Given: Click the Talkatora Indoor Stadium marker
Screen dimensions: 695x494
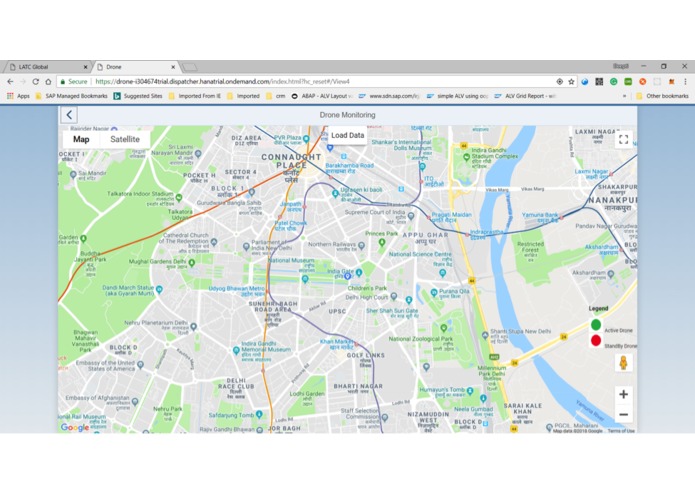Looking at the screenshot, I should 179,197.
